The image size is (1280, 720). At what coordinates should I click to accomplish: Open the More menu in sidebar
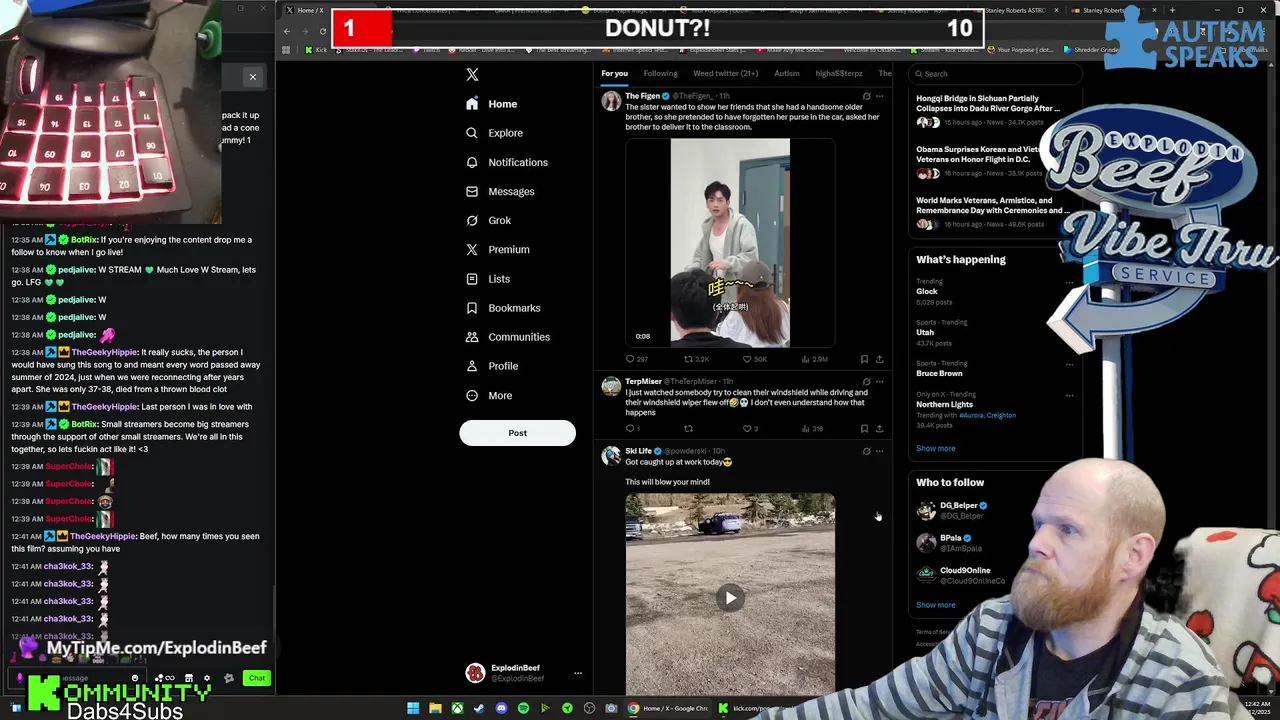pyautogui.click(x=489, y=395)
